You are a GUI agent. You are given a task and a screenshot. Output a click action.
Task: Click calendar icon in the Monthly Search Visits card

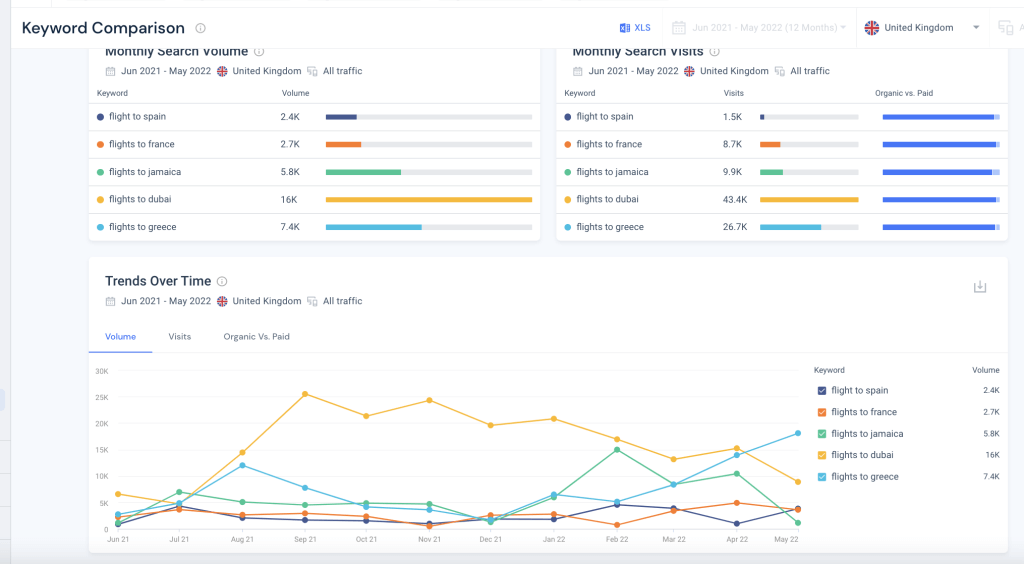[577, 71]
